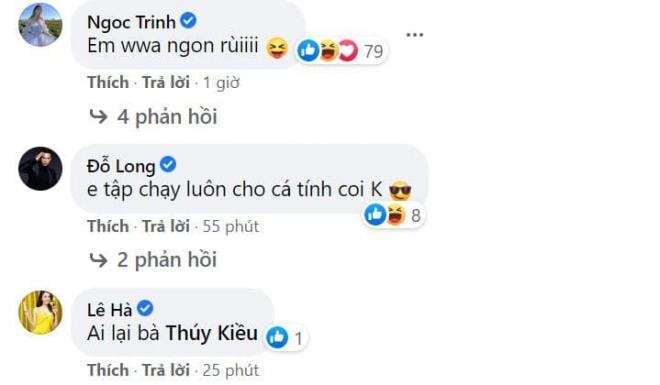Open Ngoc Trinh's profile picture

click(x=40, y=24)
